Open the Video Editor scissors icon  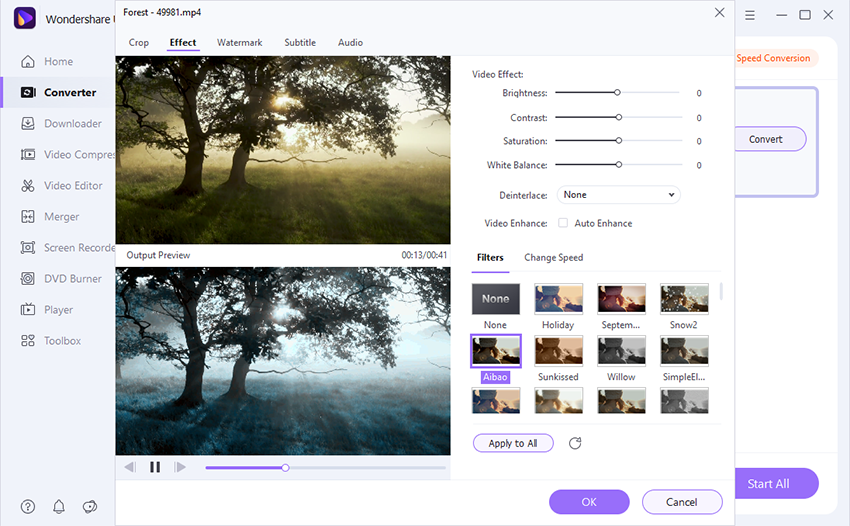pos(28,186)
